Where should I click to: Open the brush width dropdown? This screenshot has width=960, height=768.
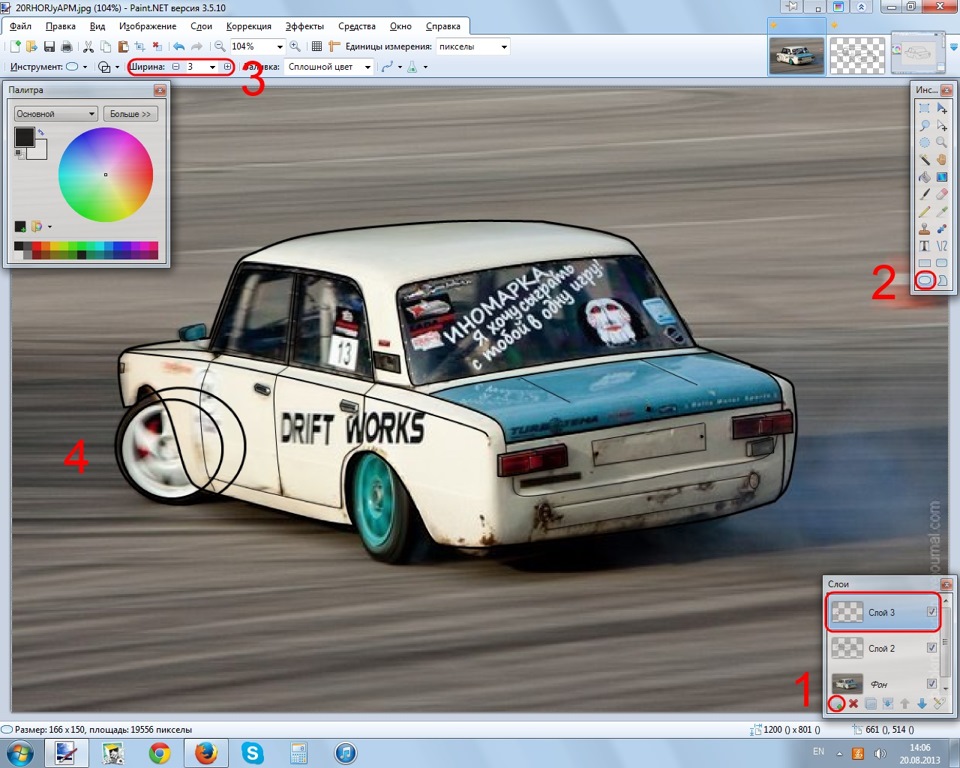coord(212,67)
